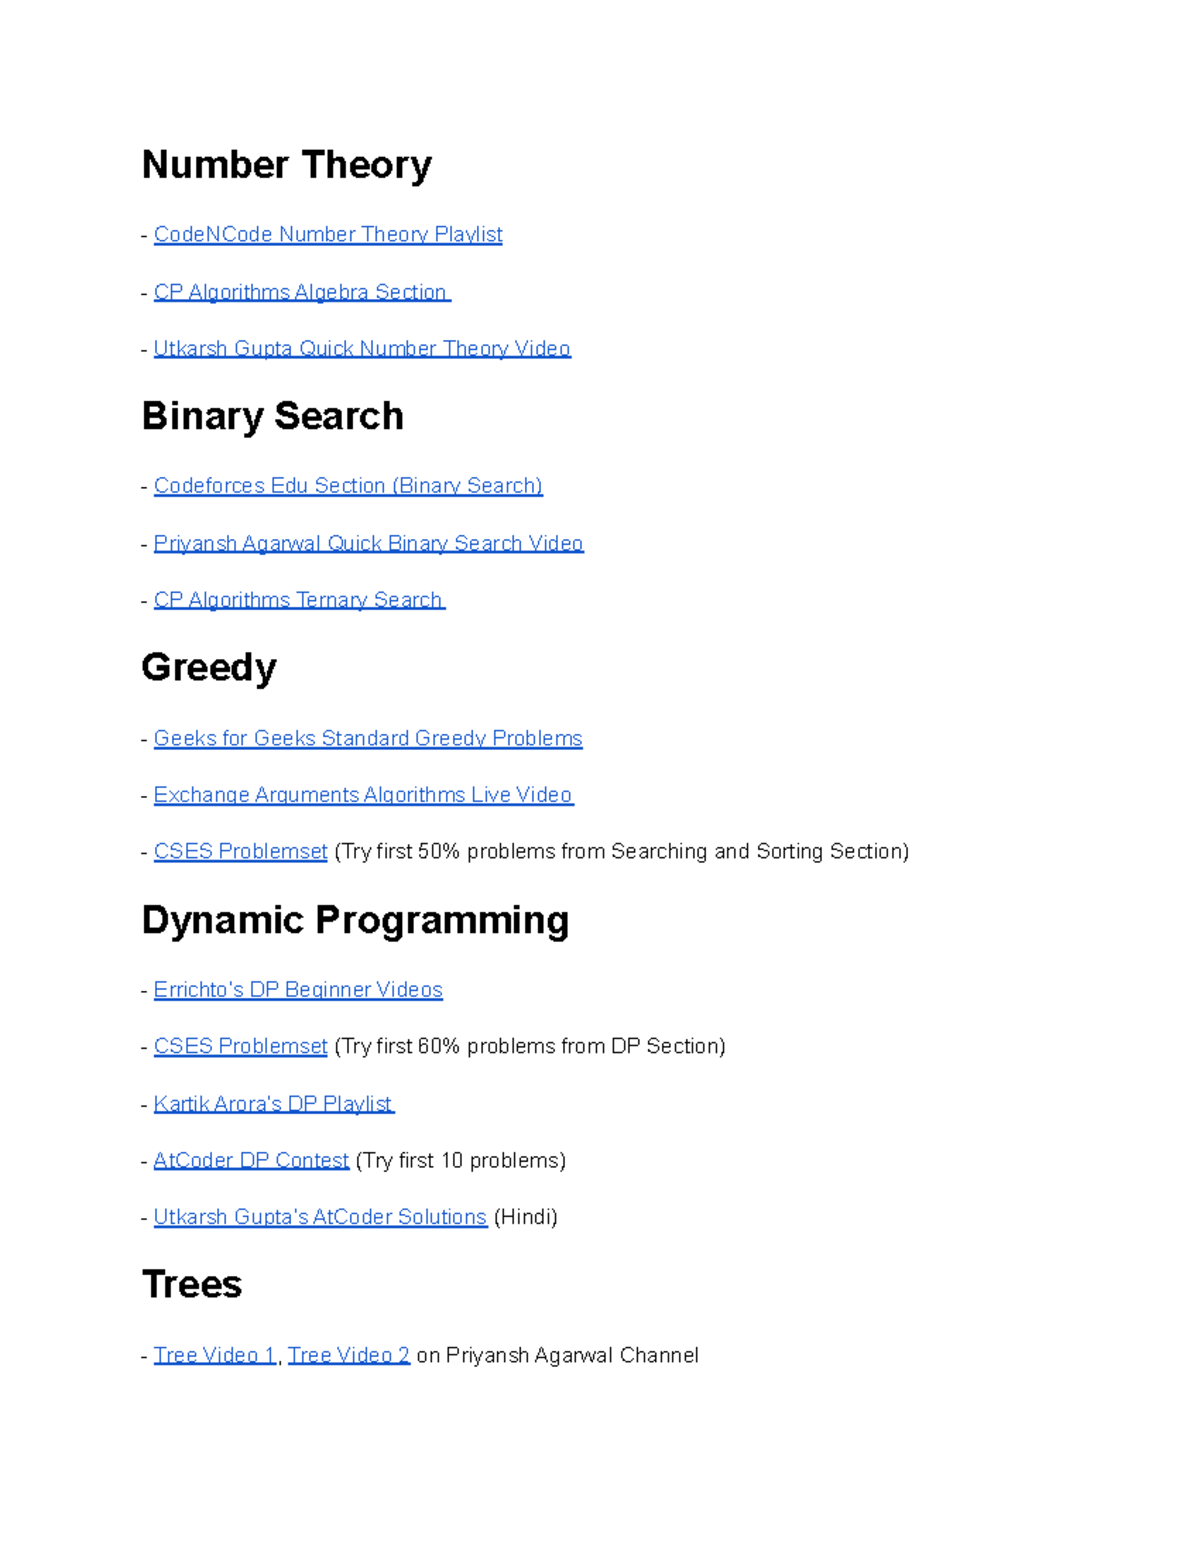Open Priyansh Agarwal Quick Binary Search Video
1200x1553 pixels.
click(369, 542)
